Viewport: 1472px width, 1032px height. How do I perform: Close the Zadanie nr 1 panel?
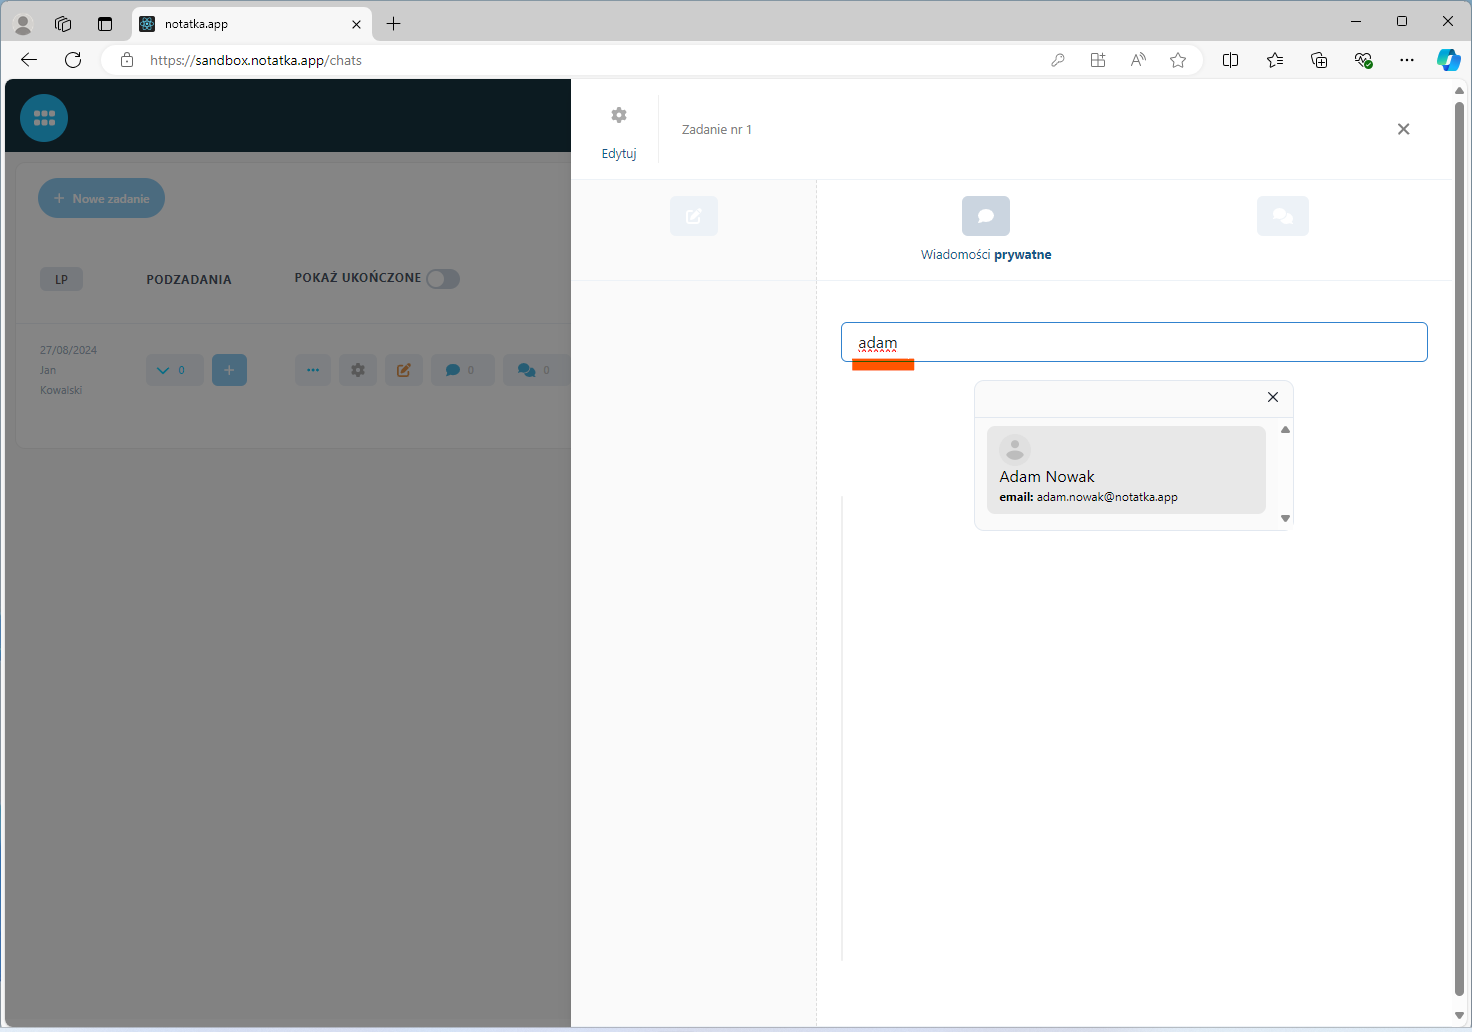(x=1403, y=129)
